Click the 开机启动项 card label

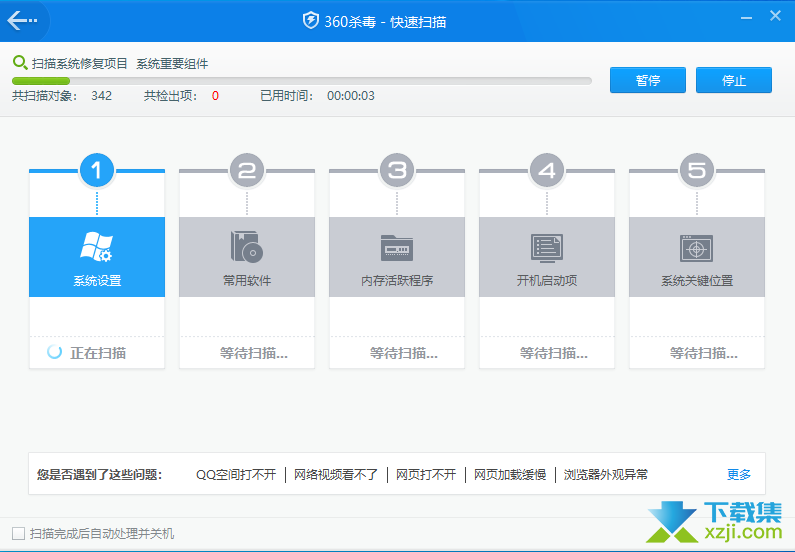click(547, 280)
